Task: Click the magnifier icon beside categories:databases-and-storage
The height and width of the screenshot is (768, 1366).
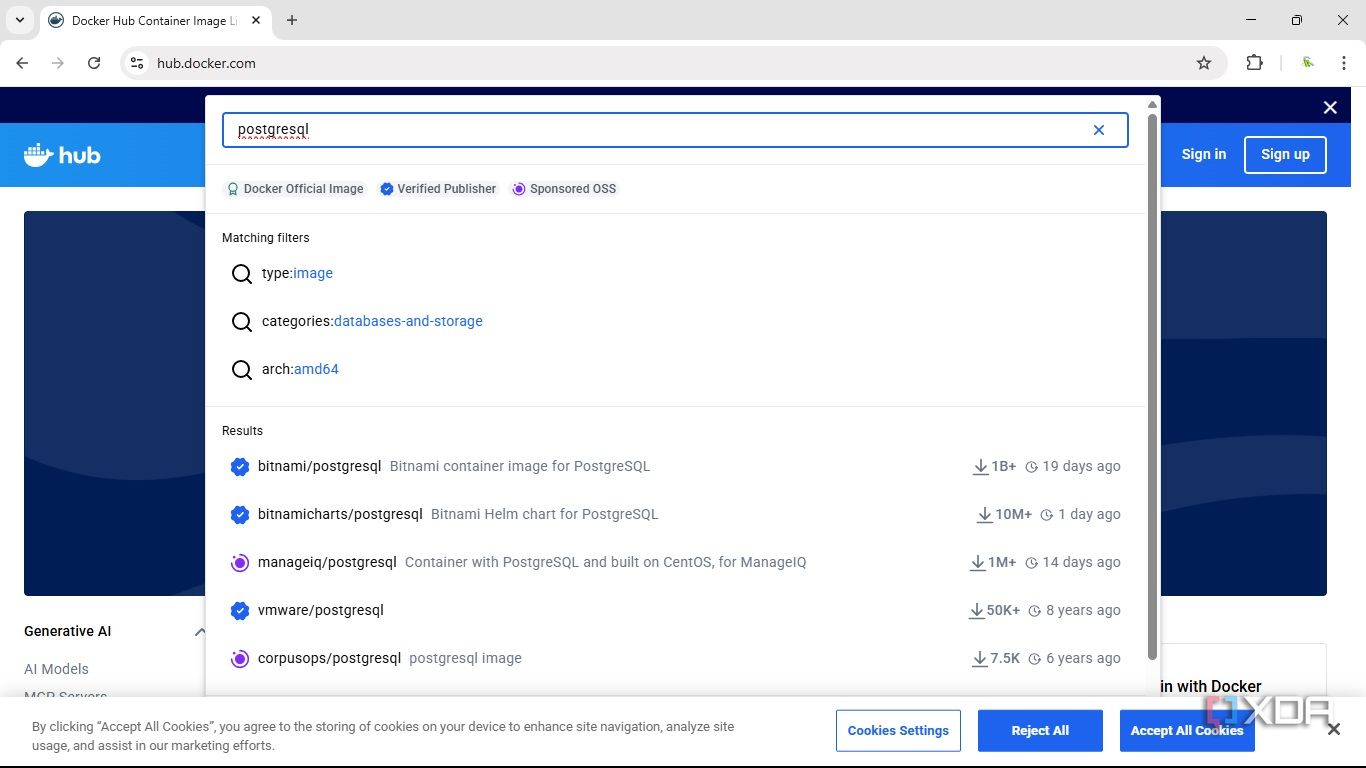Action: [242, 322]
